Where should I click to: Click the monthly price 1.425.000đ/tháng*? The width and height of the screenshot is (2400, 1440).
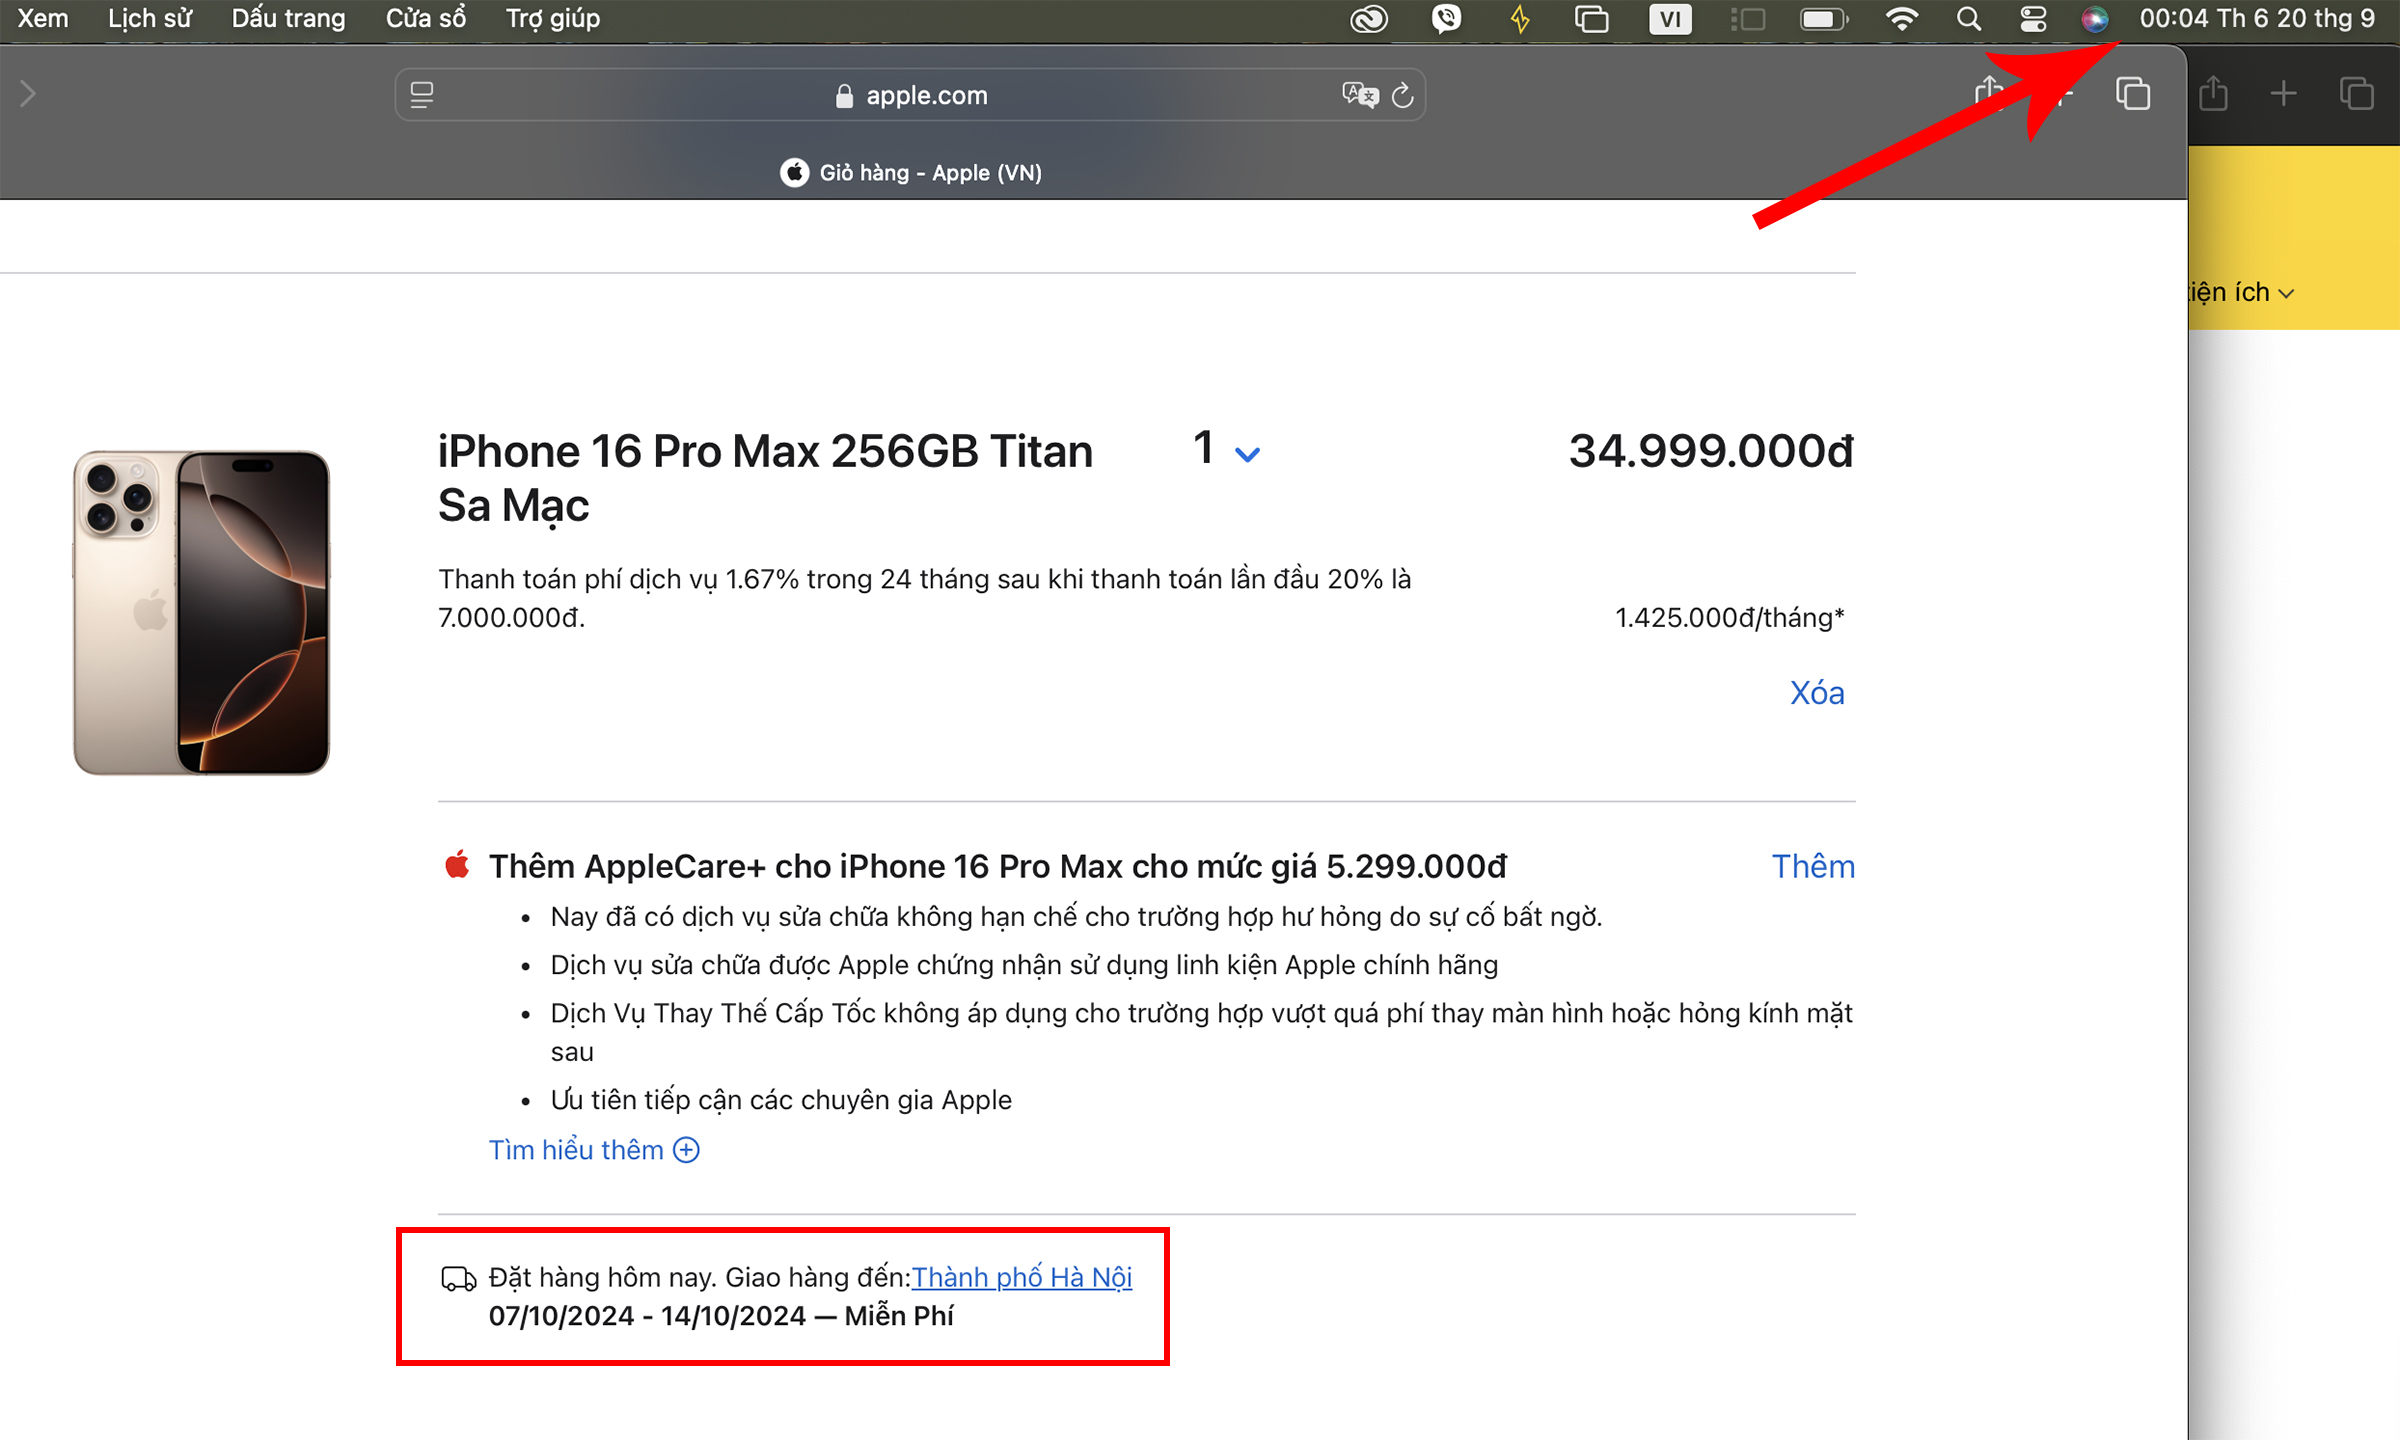[x=1729, y=618]
